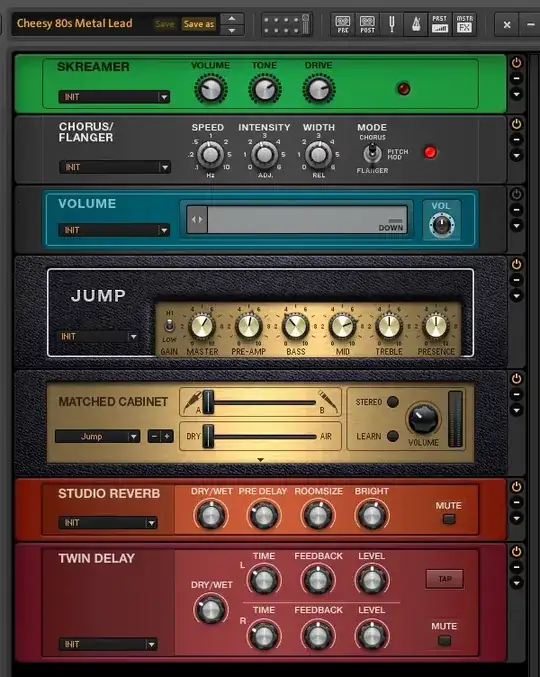Select next cabinet with plus button
The height and width of the screenshot is (677, 540).
[x=167, y=436]
